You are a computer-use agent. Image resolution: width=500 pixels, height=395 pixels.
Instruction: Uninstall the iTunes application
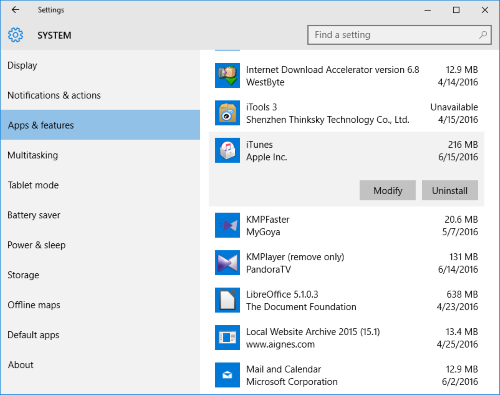coord(450,190)
